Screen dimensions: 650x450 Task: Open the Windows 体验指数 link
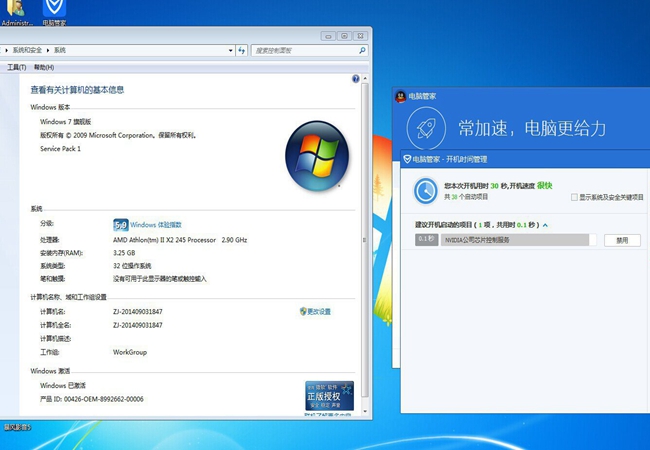click(156, 225)
